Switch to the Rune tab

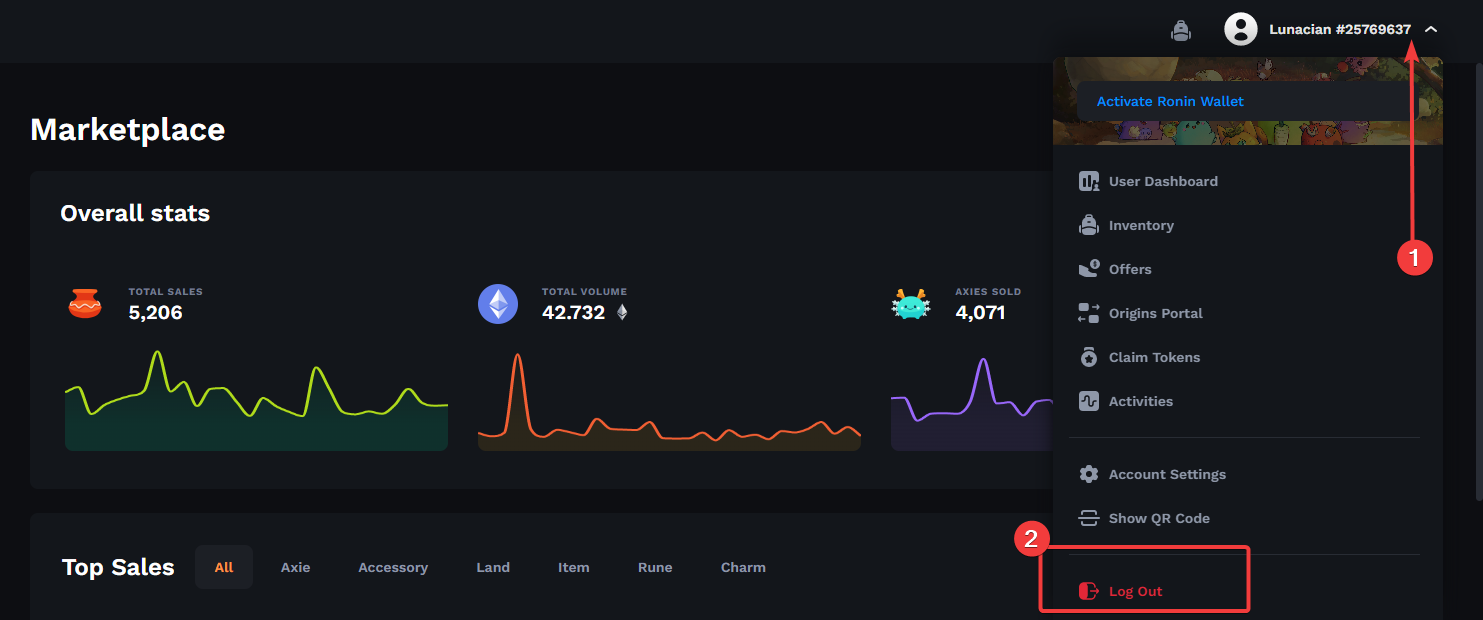[655, 567]
